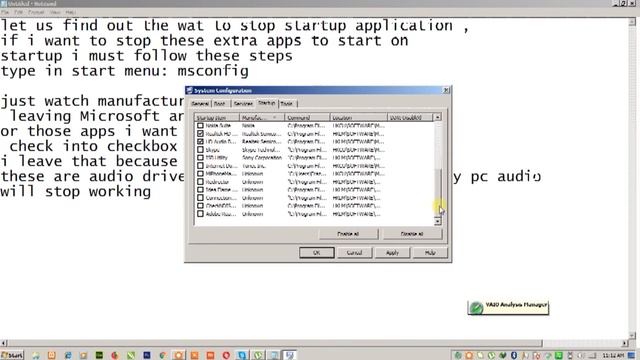
Task: Click the system tray clock
Action: tap(613, 356)
